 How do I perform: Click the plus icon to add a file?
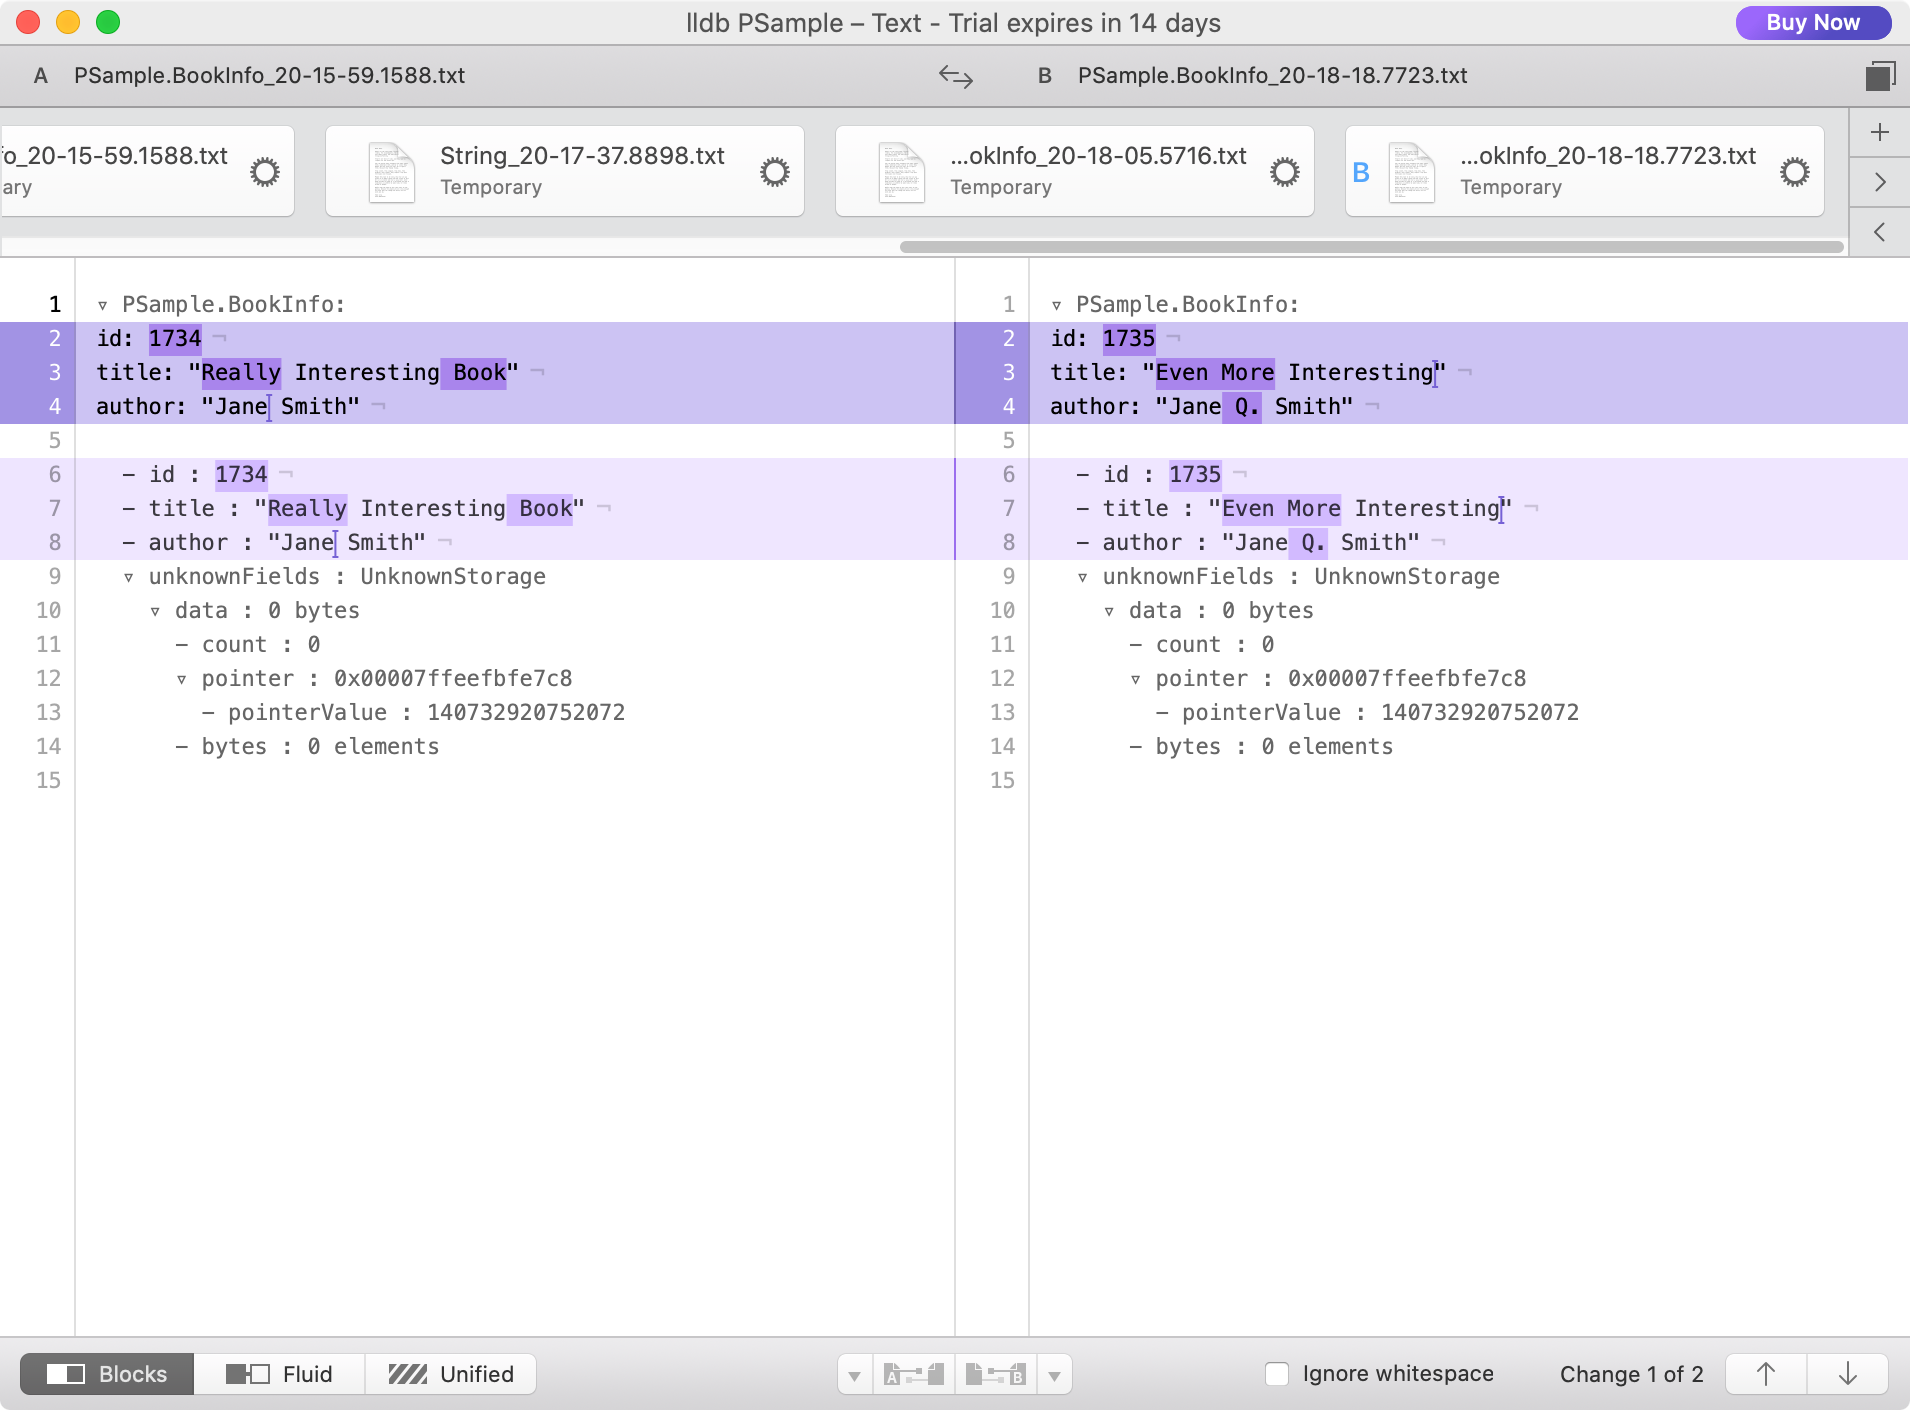(x=1880, y=132)
